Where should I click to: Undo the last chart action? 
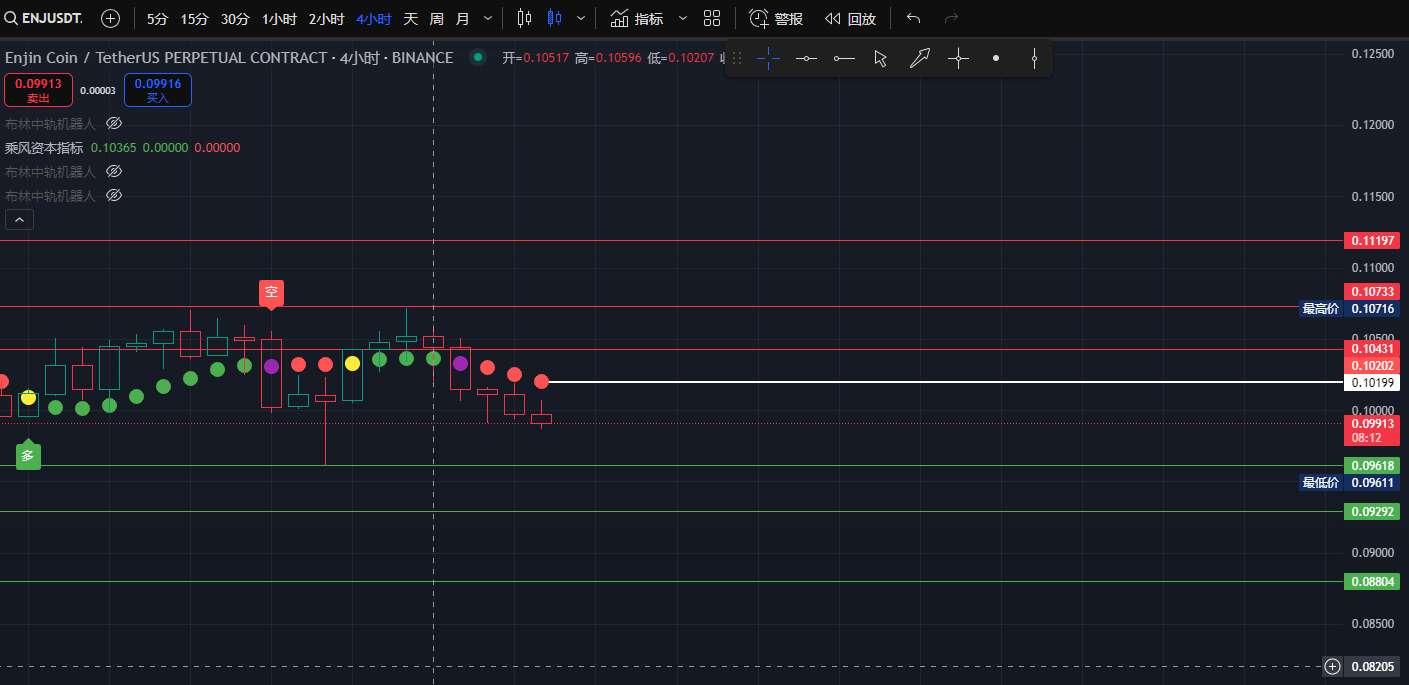tap(913, 18)
